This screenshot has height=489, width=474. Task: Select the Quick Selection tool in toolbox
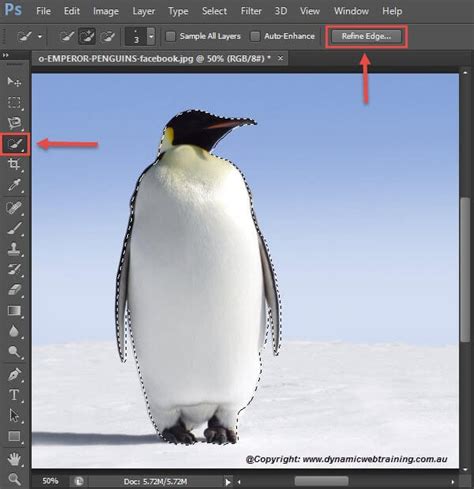coord(15,144)
